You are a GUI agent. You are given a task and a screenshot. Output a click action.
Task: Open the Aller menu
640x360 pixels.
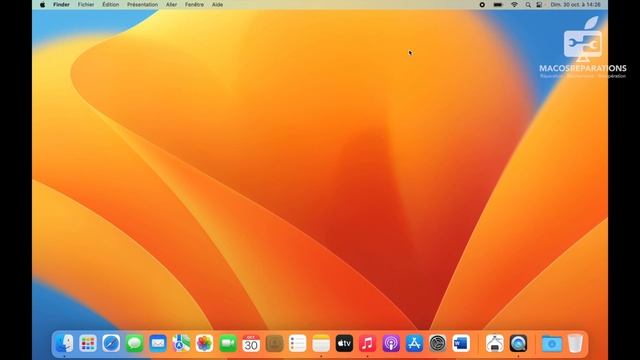[x=171, y=4]
